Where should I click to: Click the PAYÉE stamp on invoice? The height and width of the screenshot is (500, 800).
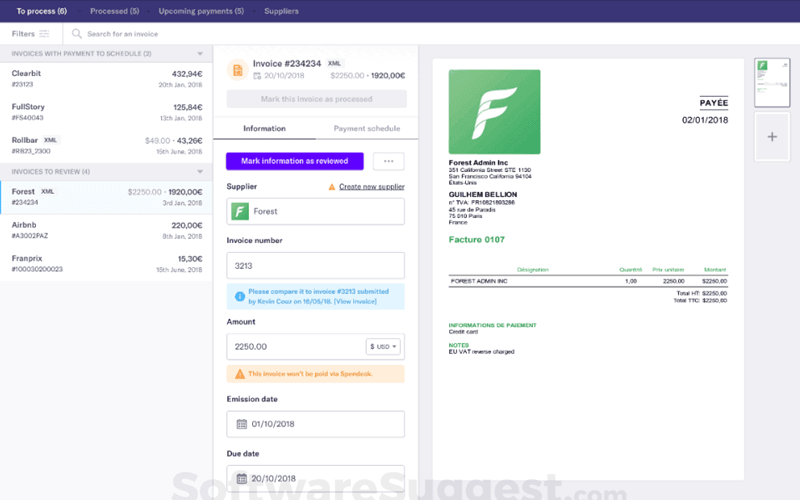pyautogui.click(x=713, y=103)
